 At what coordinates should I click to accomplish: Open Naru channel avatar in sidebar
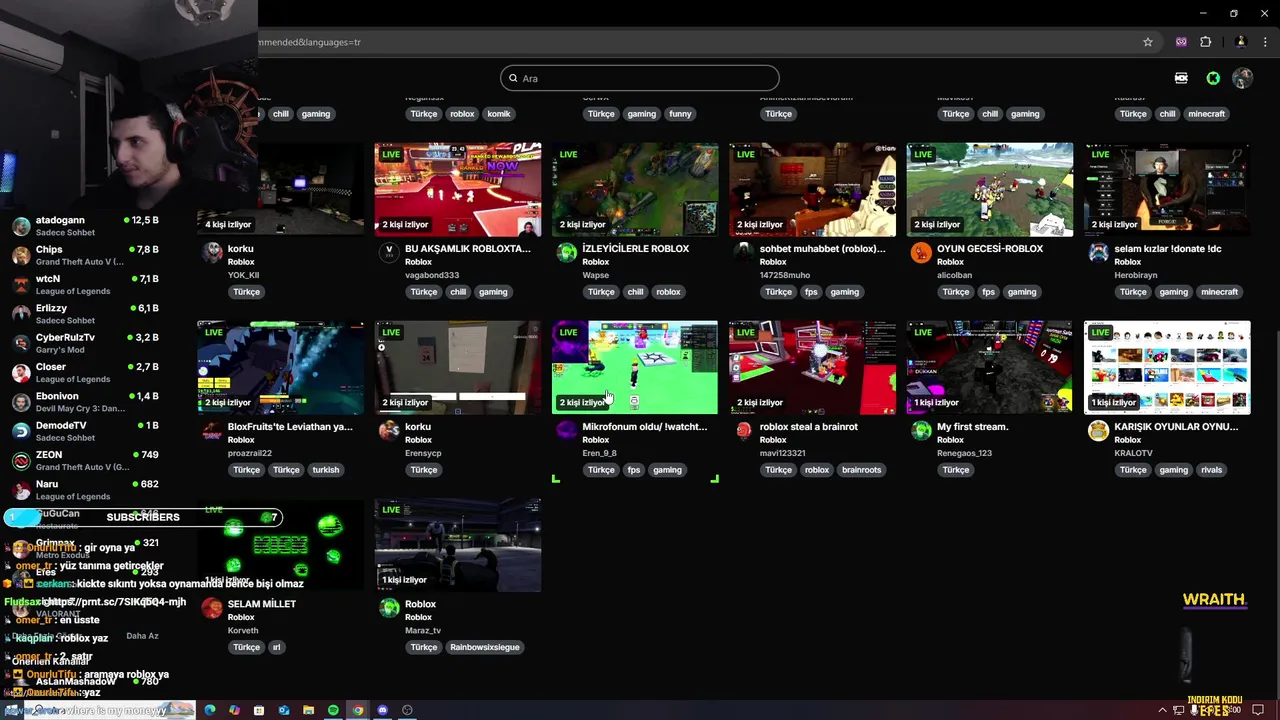(21, 490)
